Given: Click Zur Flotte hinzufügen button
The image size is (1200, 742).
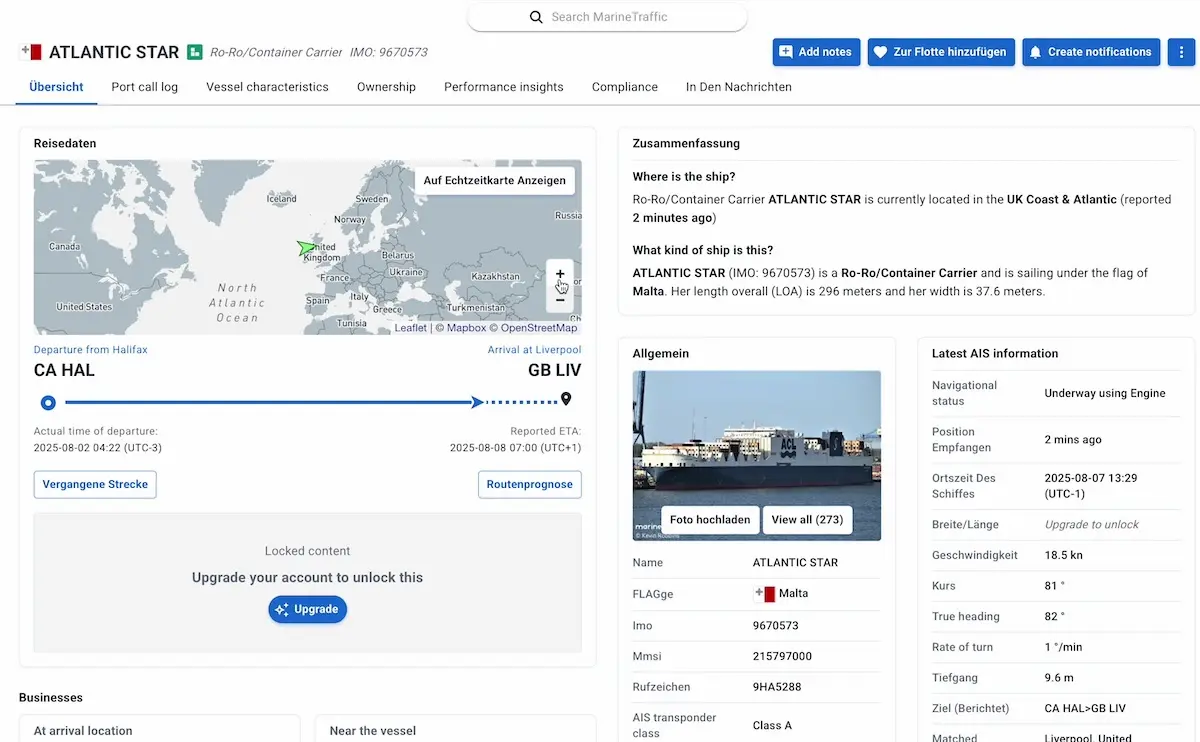Looking at the screenshot, I should [x=941, y=52].
